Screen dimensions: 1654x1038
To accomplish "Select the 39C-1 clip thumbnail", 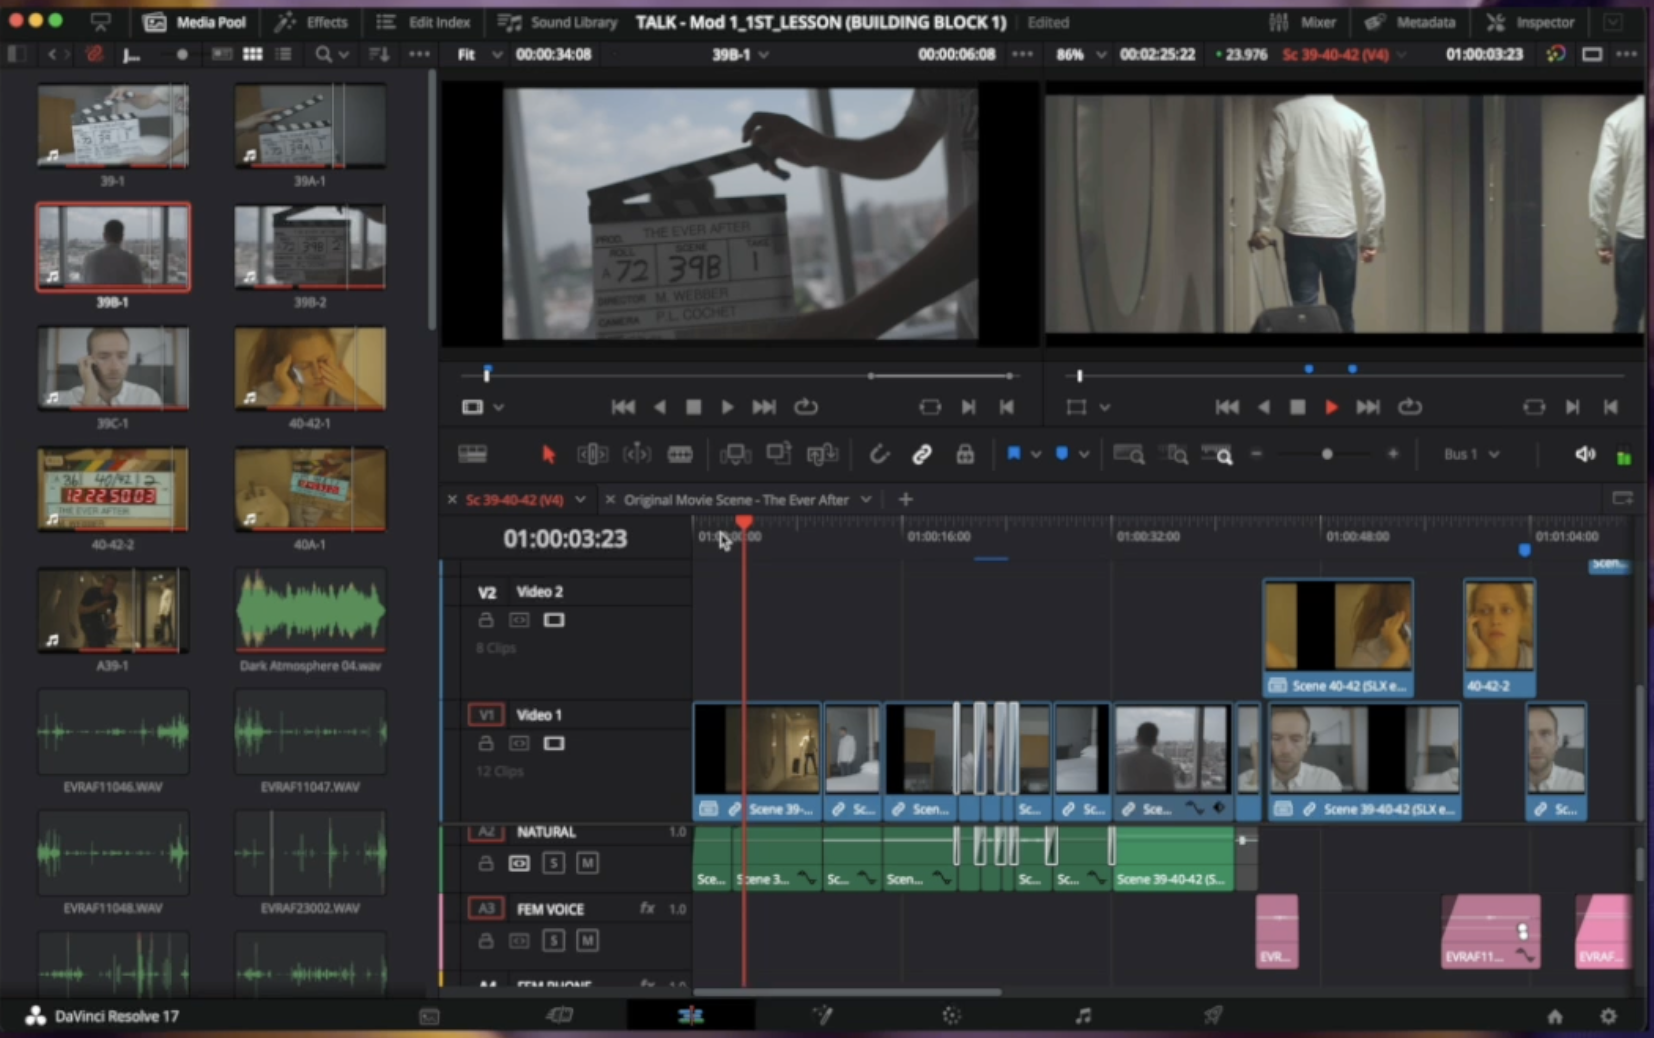I will tap(112, 369).
